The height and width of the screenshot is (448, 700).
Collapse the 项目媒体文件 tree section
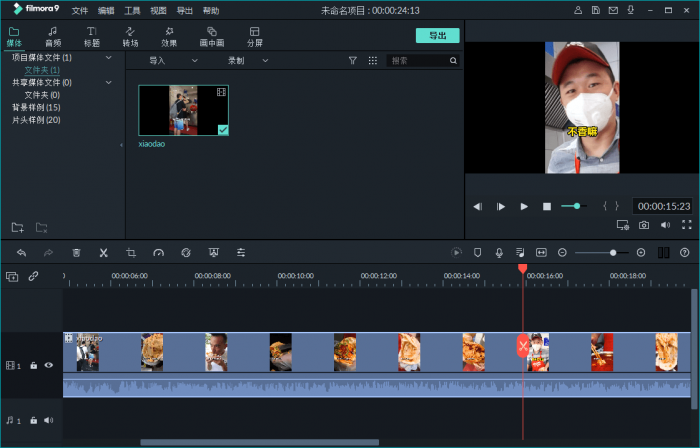click(x=109, y=58)
